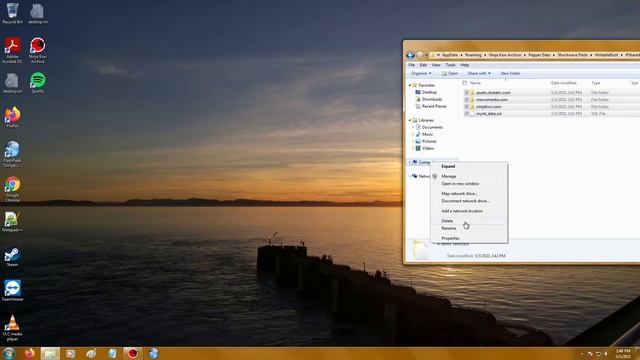Select the desktop.ini file beside Recycle Bin
640x360 pixels.
click(x=38, y=13)
